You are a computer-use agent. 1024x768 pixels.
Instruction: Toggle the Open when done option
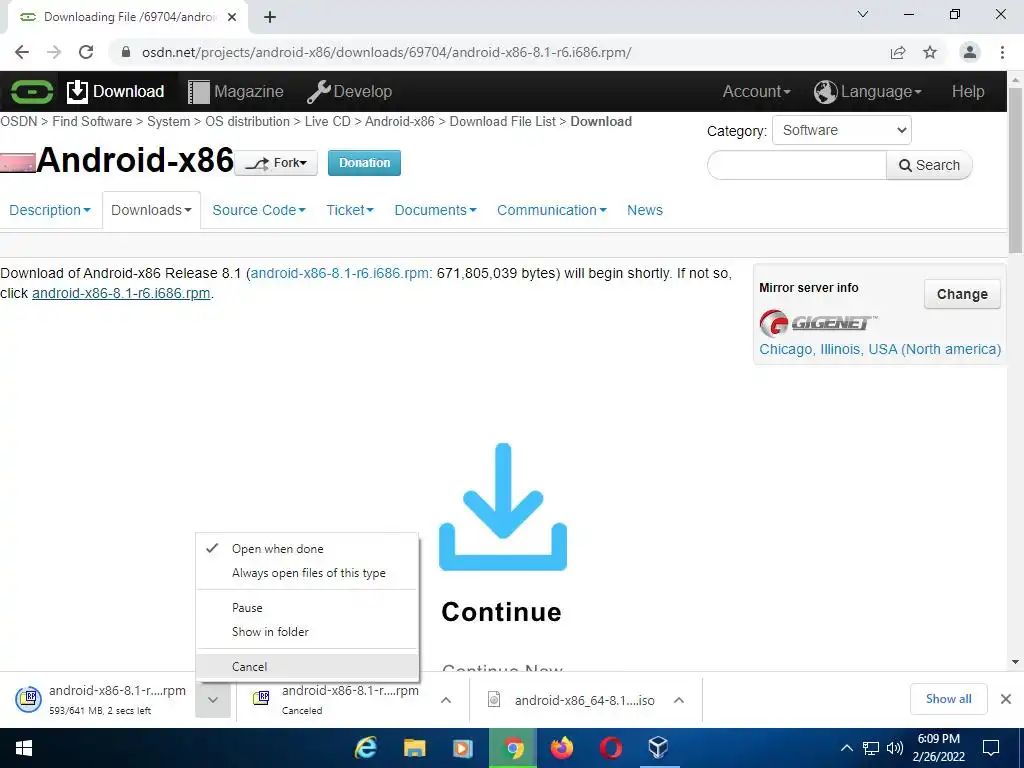coord(307,549)
